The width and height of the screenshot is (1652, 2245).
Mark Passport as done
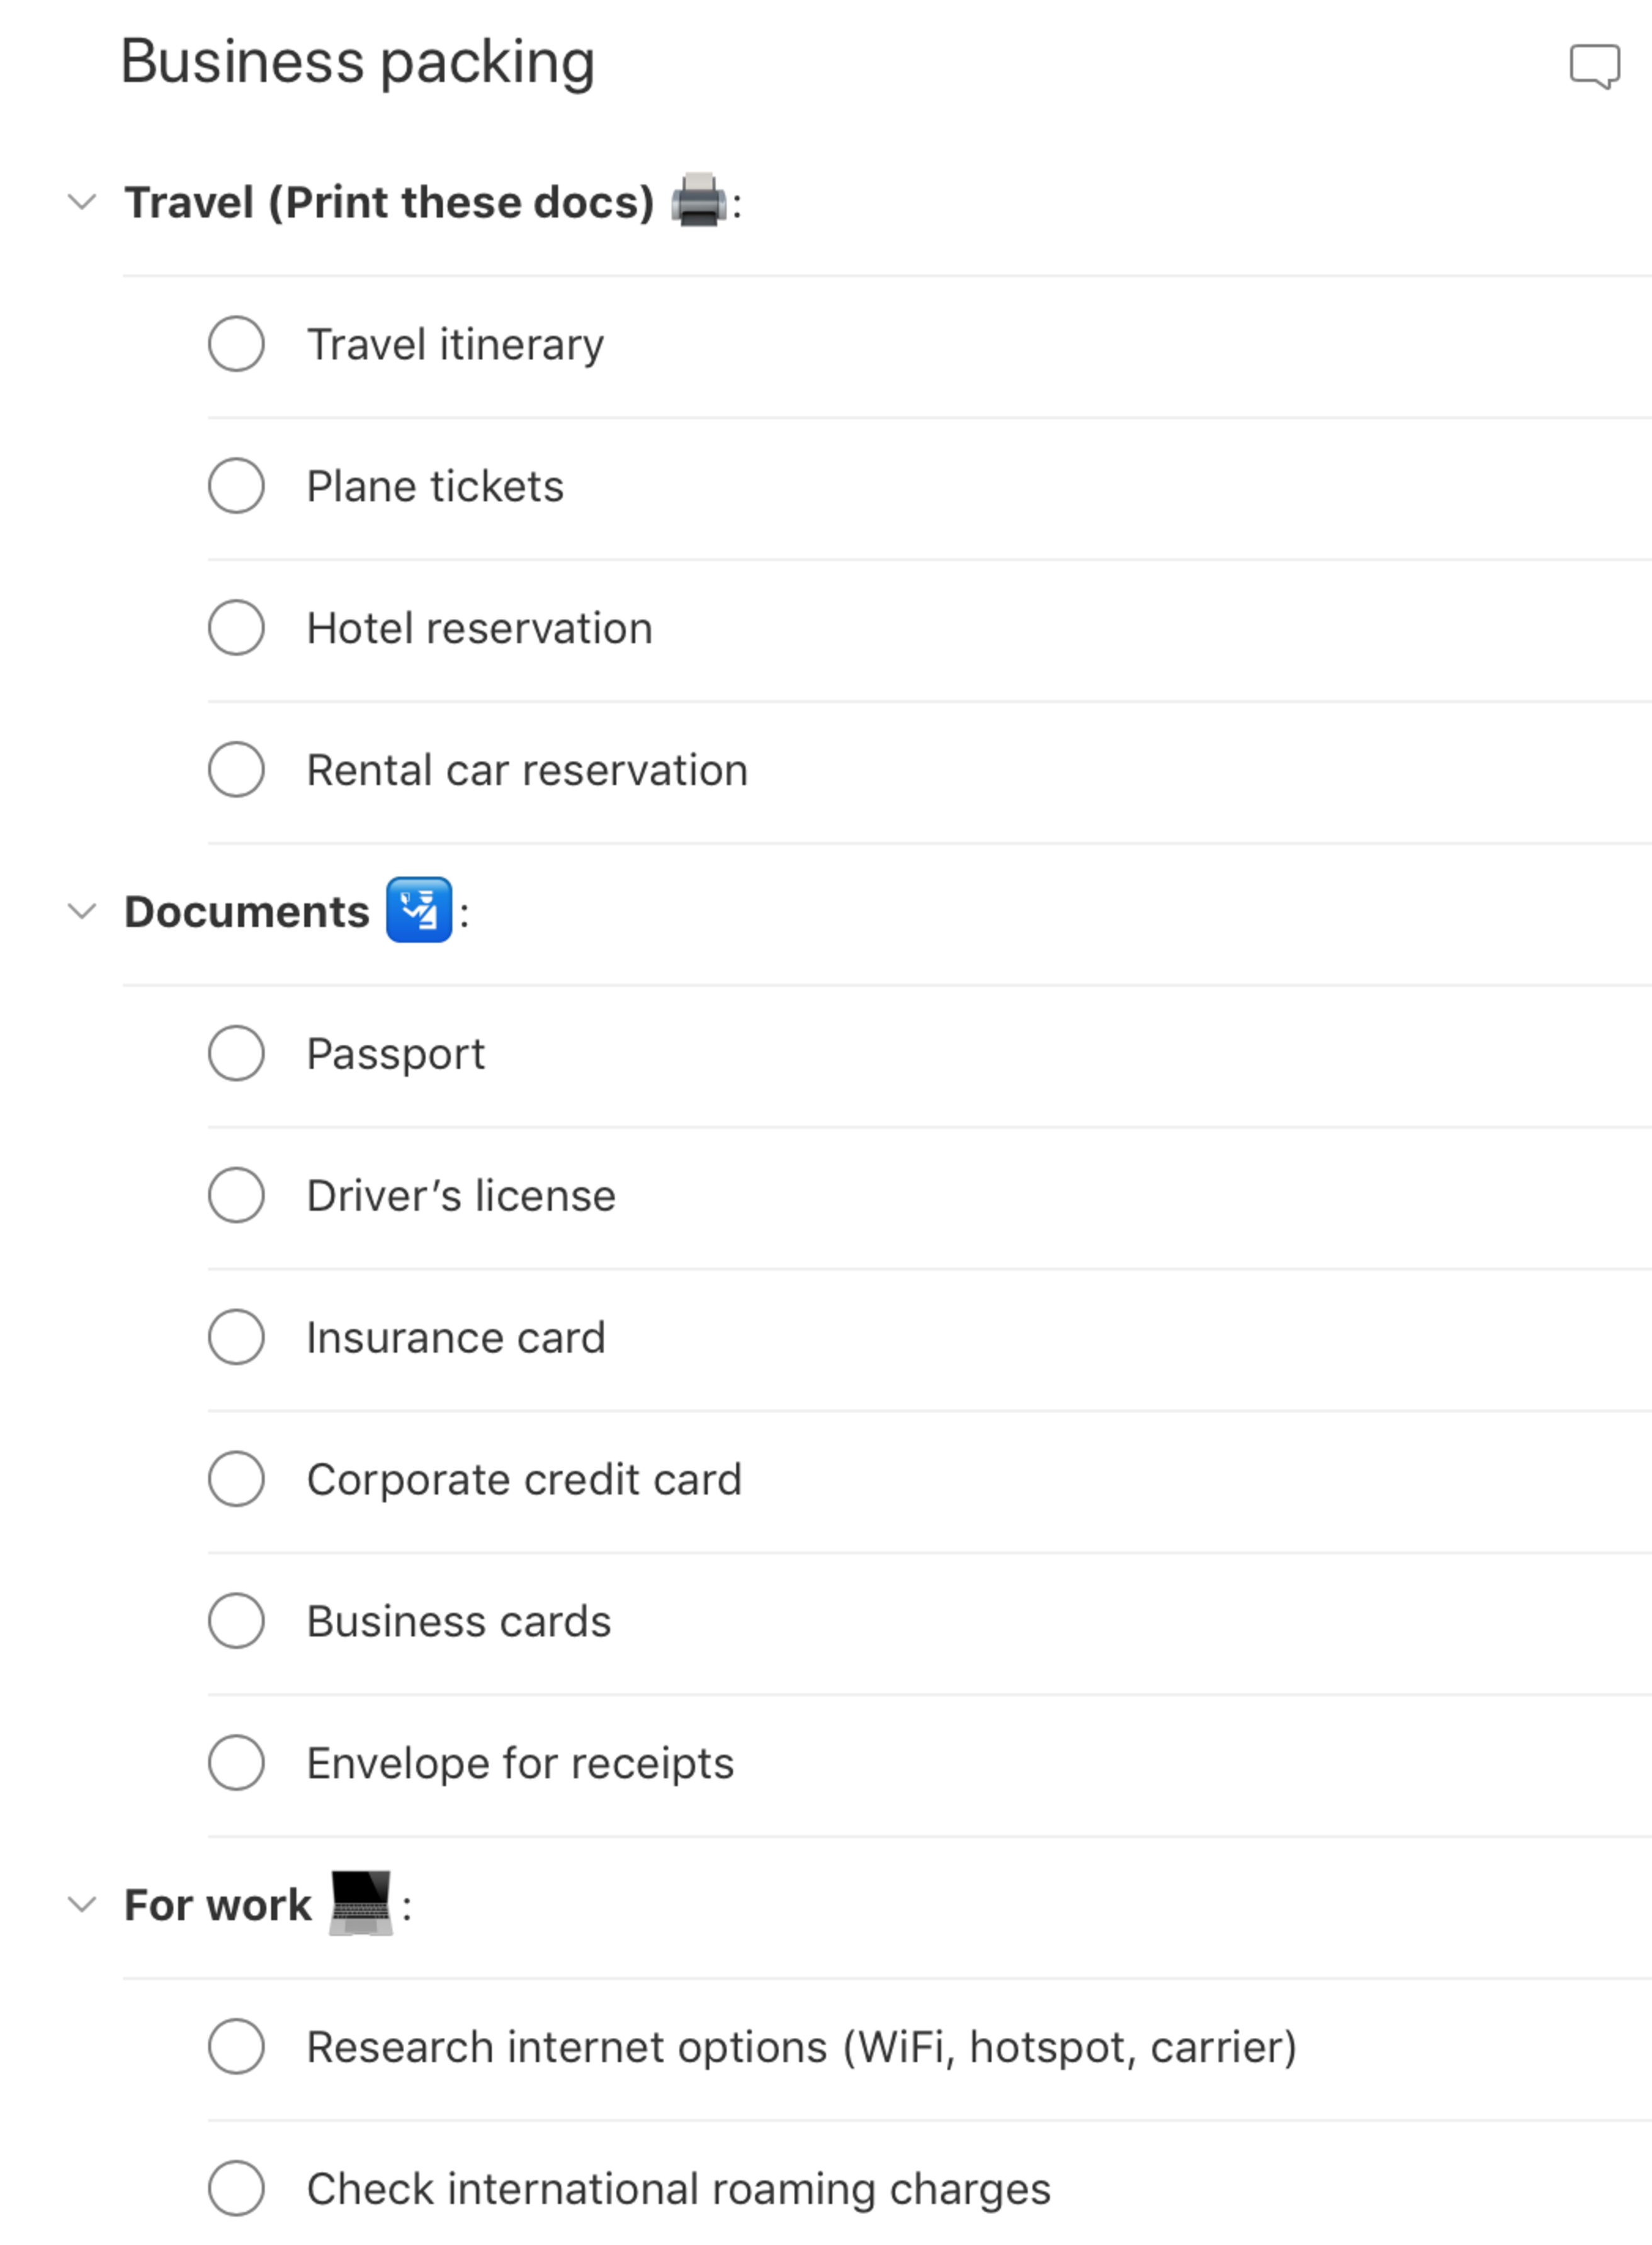(236, 1054)
